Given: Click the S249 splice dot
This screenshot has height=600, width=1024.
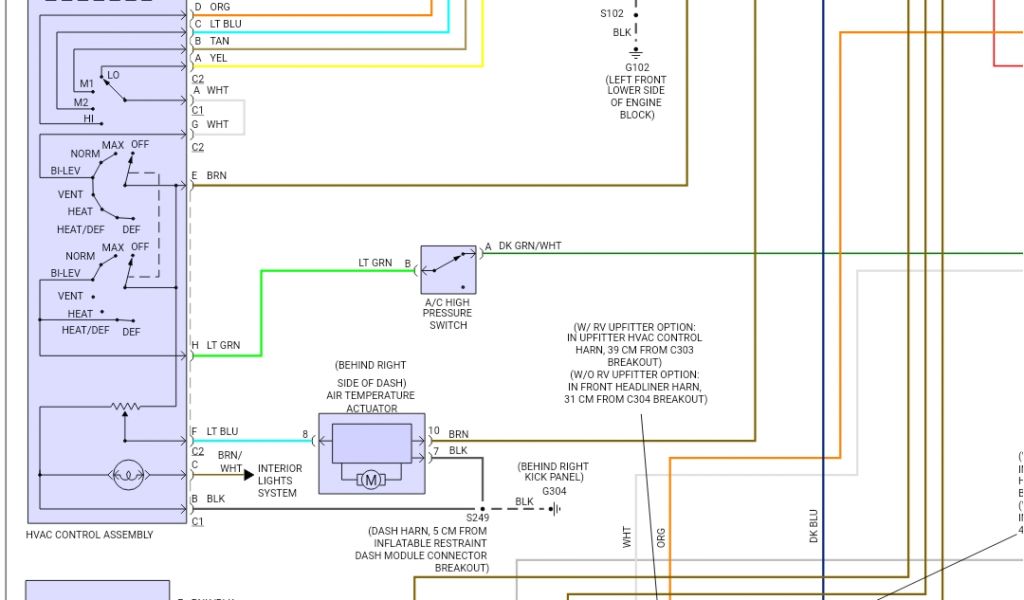Looking at the screenshot, I should (482, 508).
